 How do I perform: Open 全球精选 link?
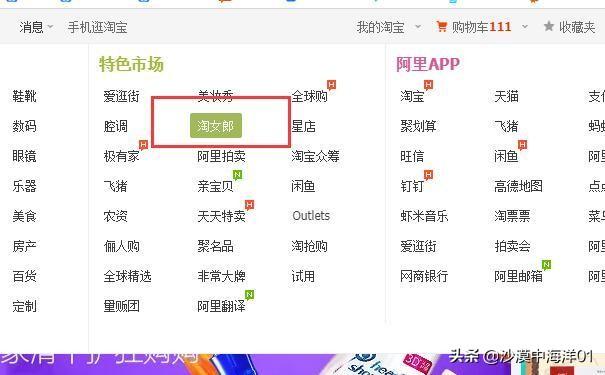pyautogui.click(x=127, y=276)
